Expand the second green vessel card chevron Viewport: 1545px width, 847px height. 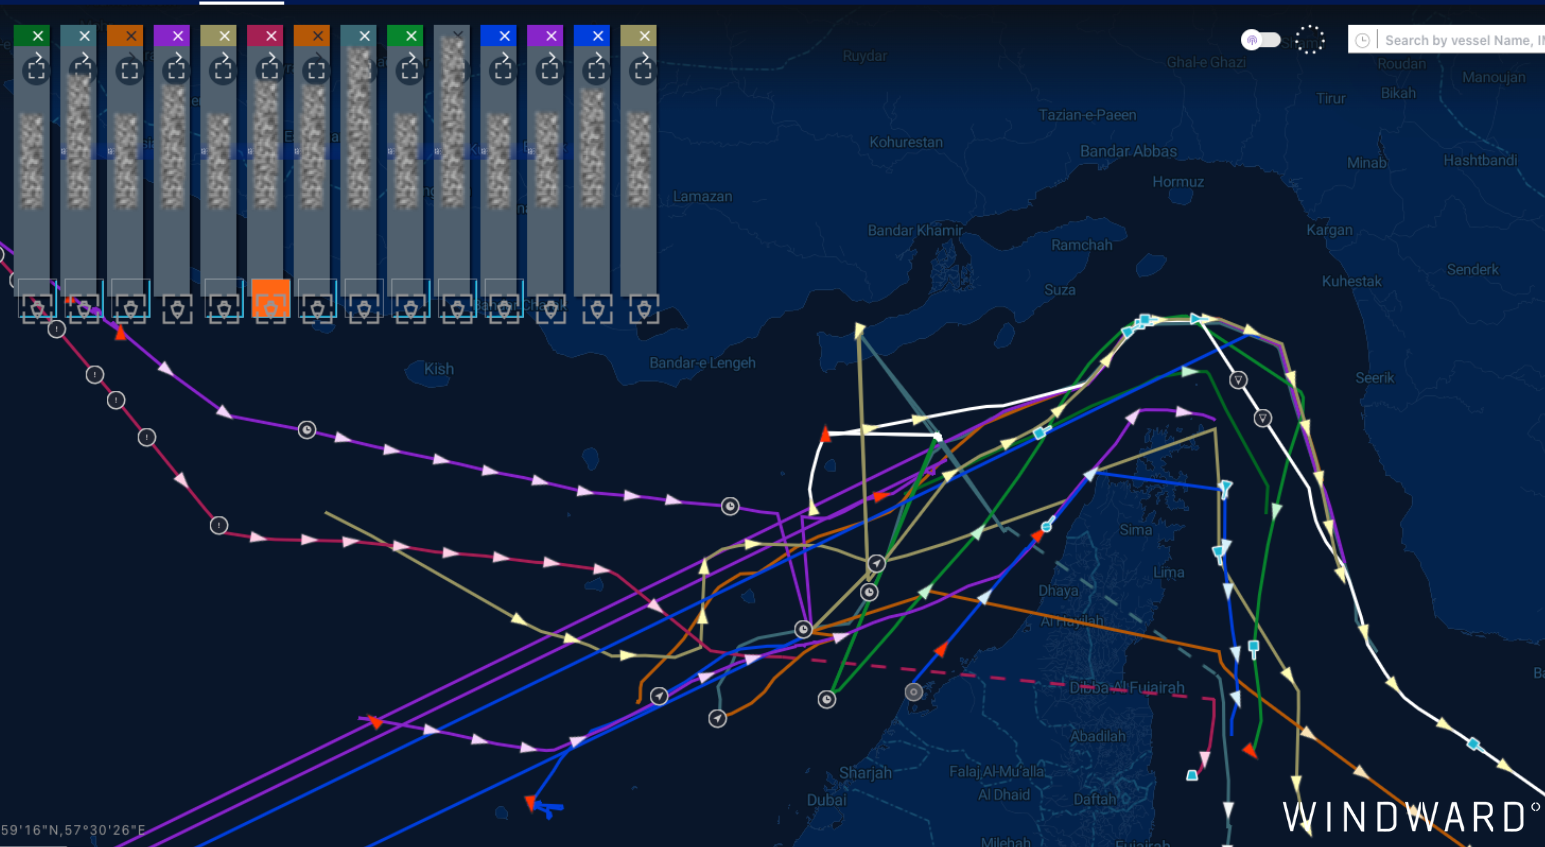[x=411, y=57]
